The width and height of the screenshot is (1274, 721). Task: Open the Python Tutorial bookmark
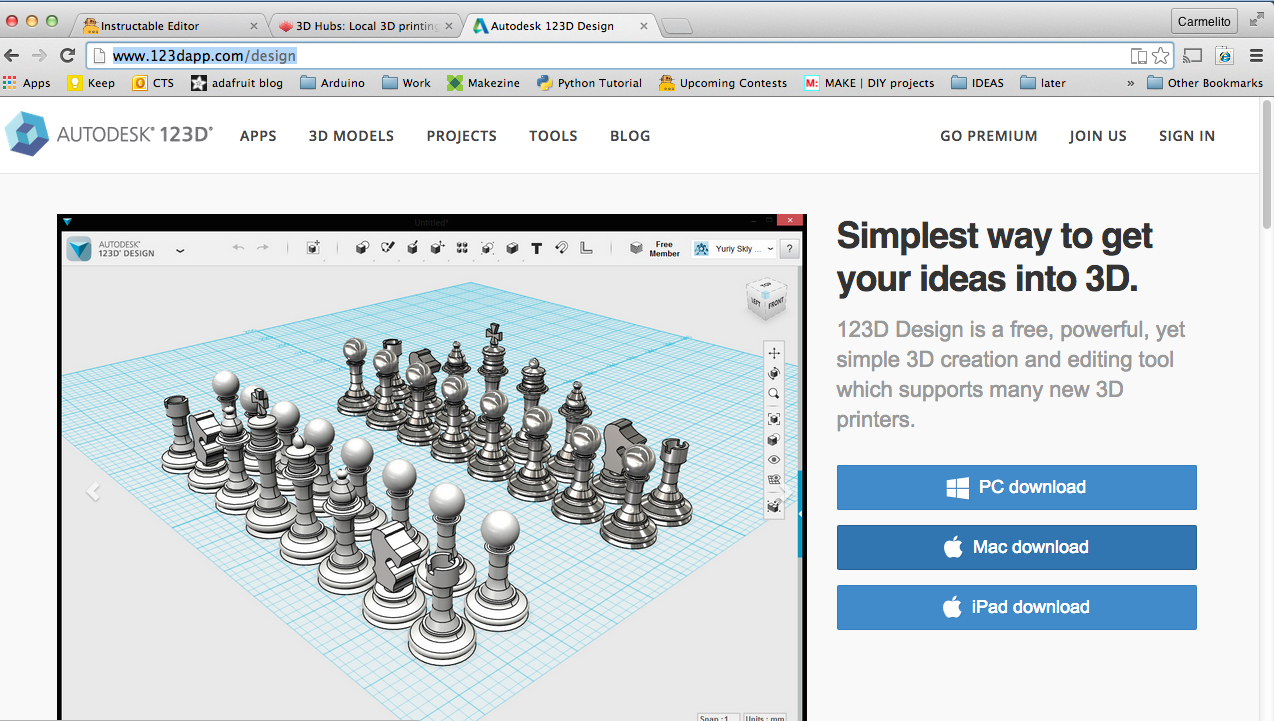tap(590, 83)
